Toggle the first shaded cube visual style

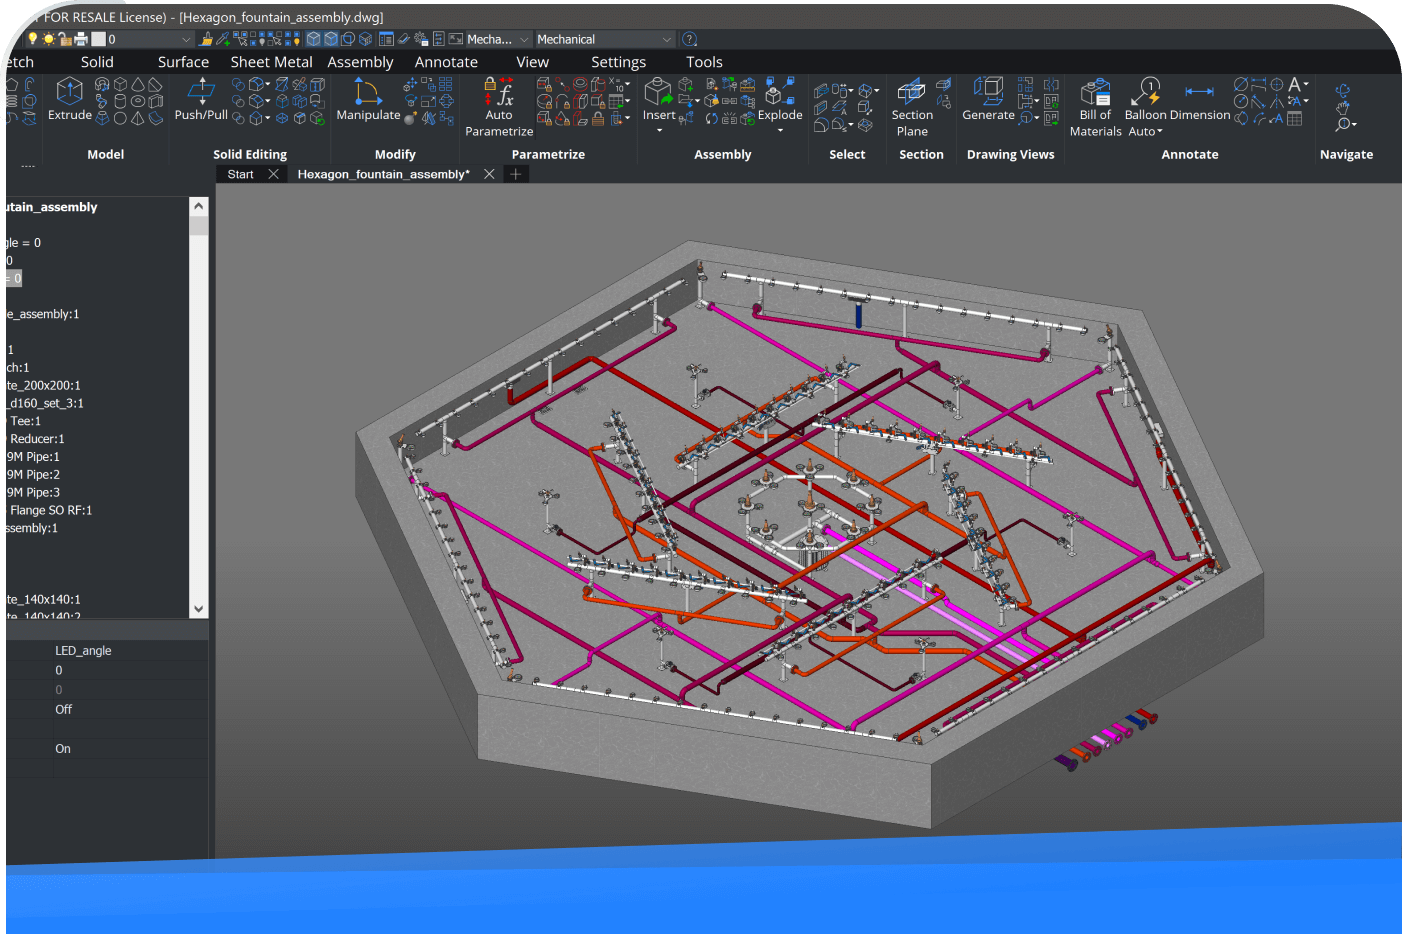314,39
